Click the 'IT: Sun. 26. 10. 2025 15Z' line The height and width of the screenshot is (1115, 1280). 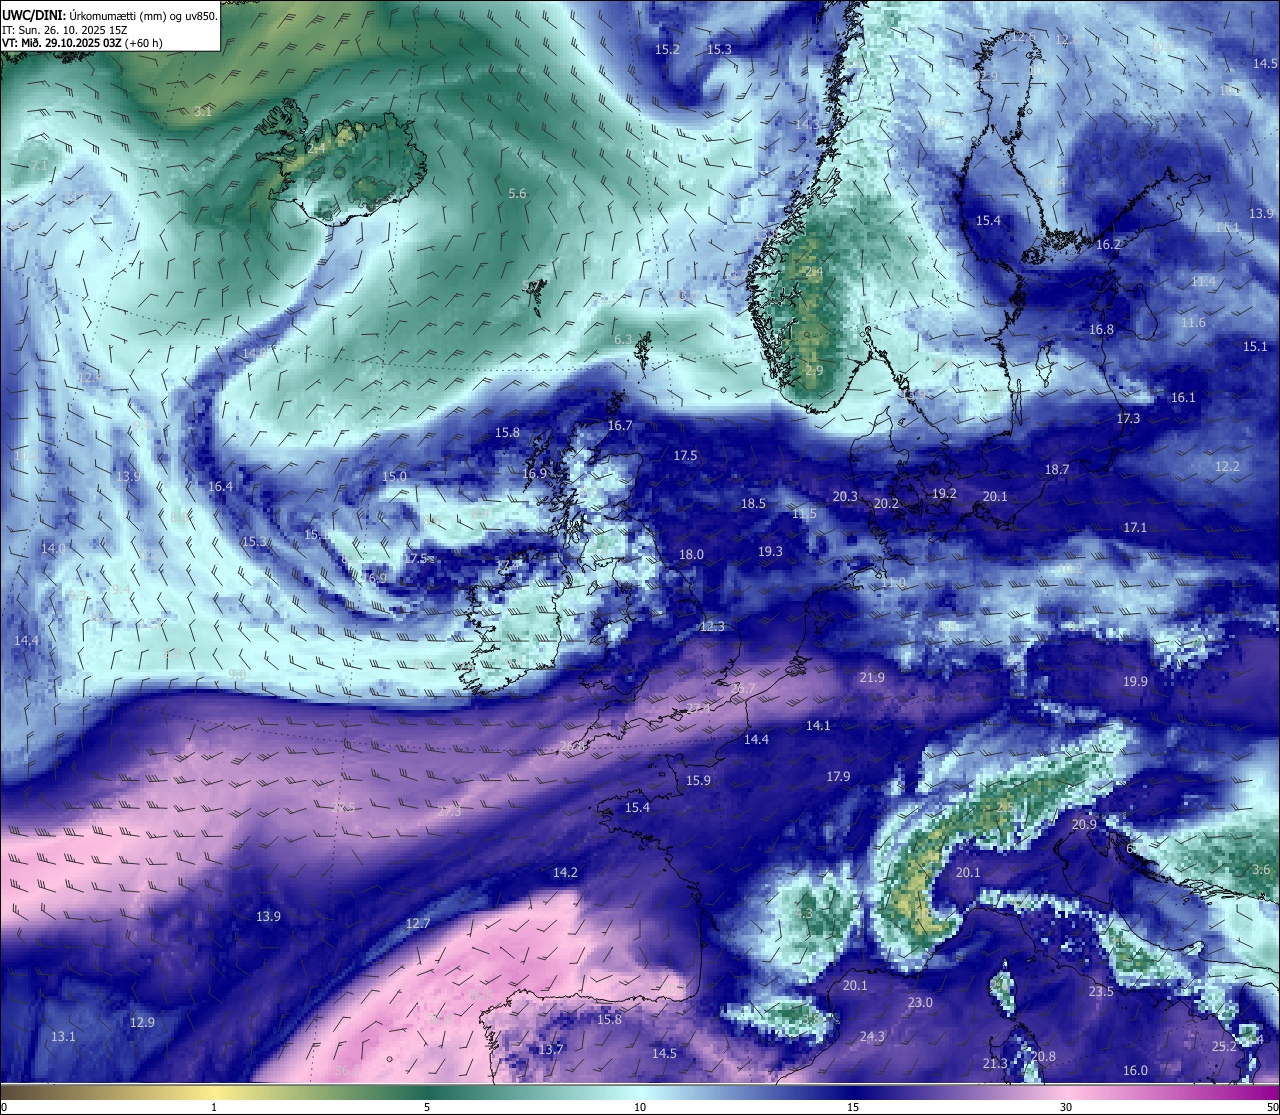click(65, 30)
